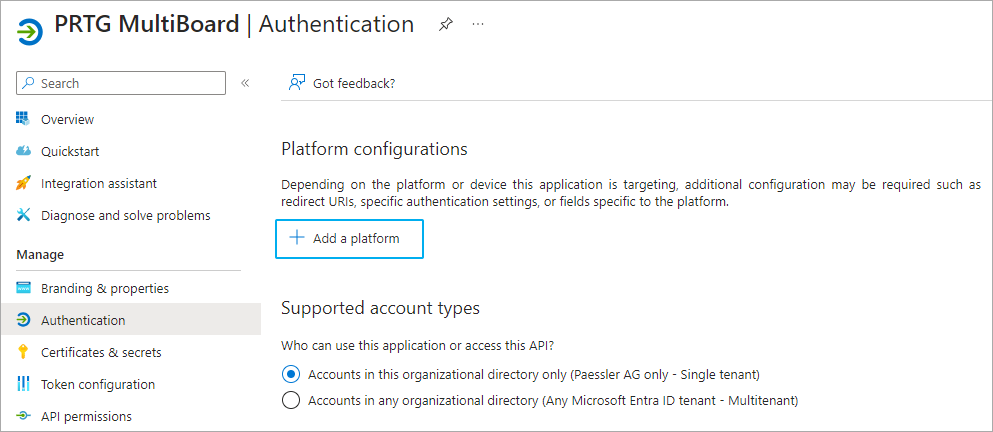Click the PRTG MultiBoard app logo icon
This screenshot has height=432, width=993.
29,32
